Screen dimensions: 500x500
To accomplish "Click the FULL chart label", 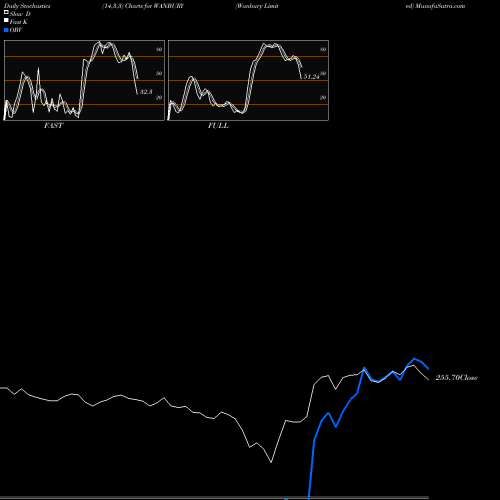I will (x=218, y=125).
